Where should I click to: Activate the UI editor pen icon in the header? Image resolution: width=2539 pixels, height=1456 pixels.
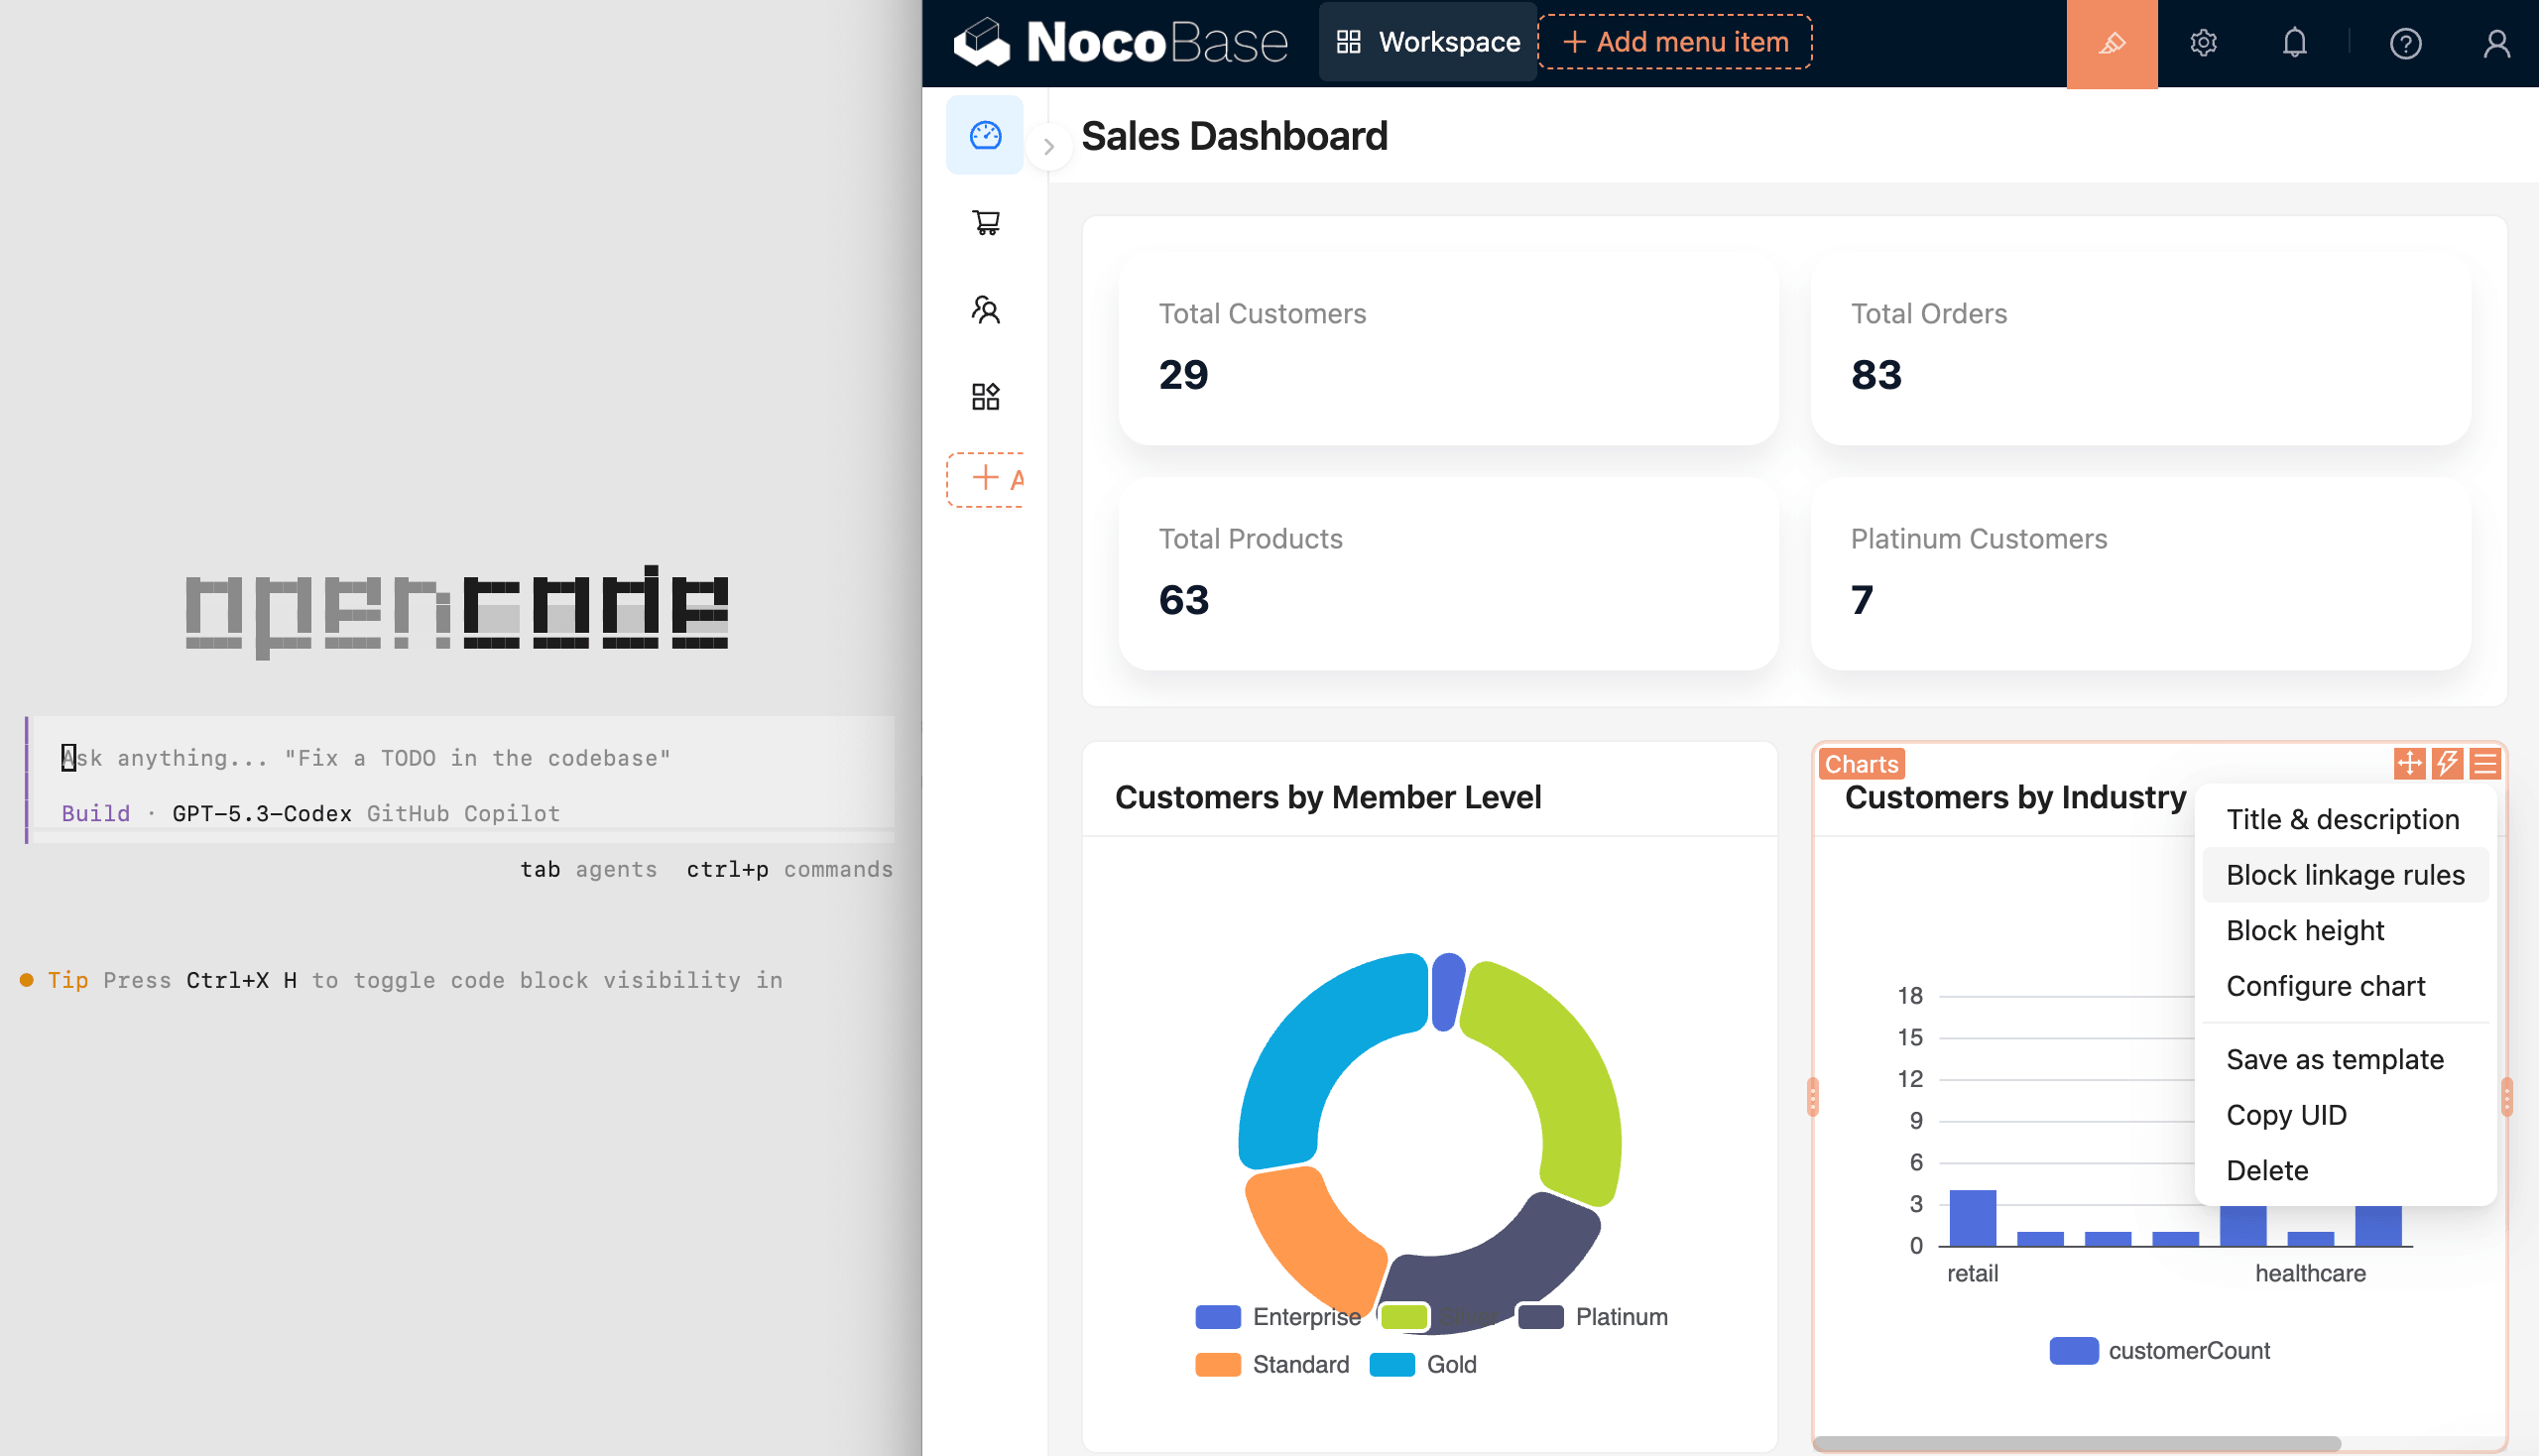2111,43
